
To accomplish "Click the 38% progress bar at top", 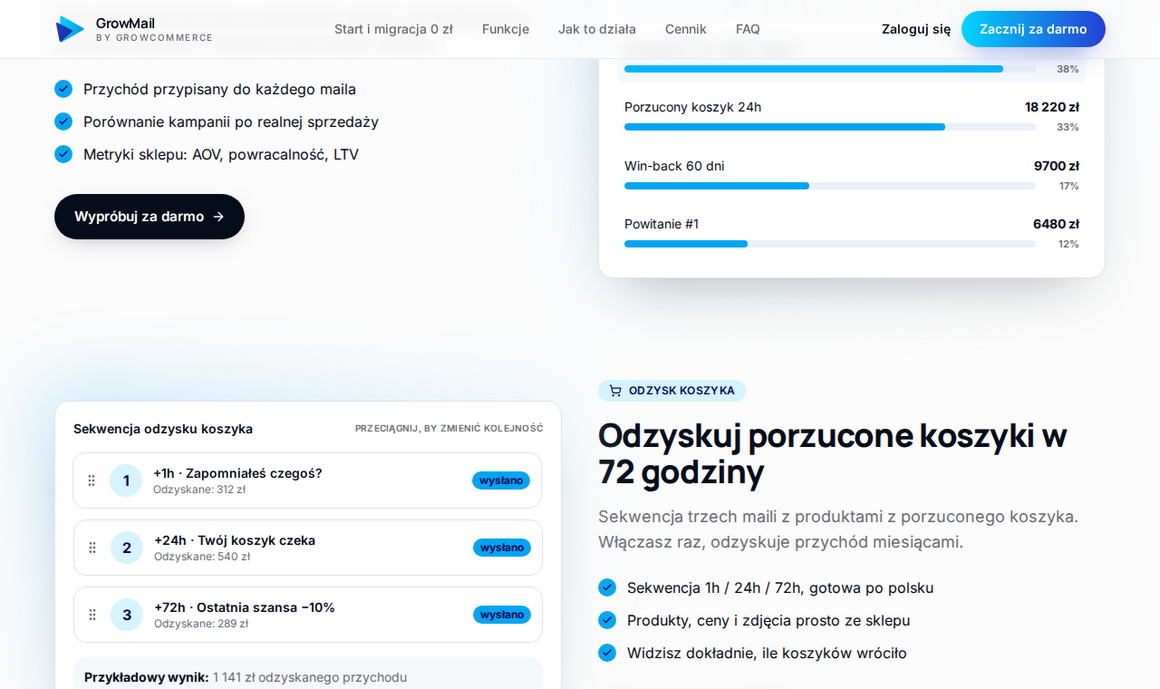I will point(829,69).
